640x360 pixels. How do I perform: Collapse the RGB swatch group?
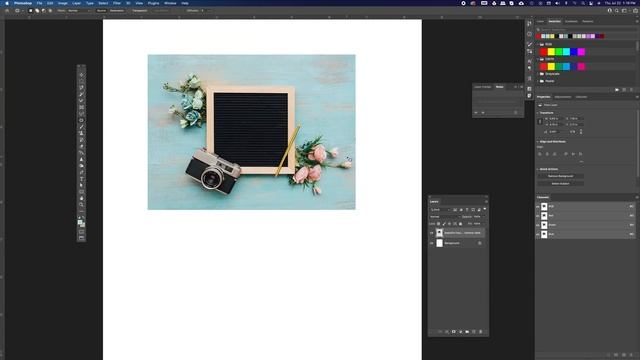point(538,44)
